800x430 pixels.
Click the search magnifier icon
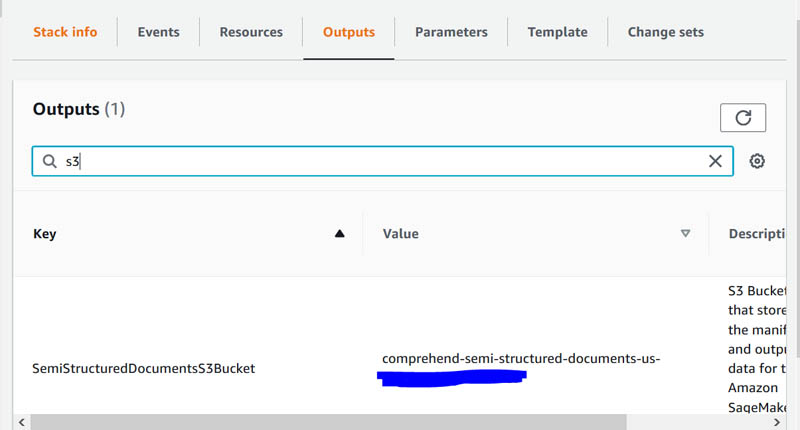[x=49, y=161]
